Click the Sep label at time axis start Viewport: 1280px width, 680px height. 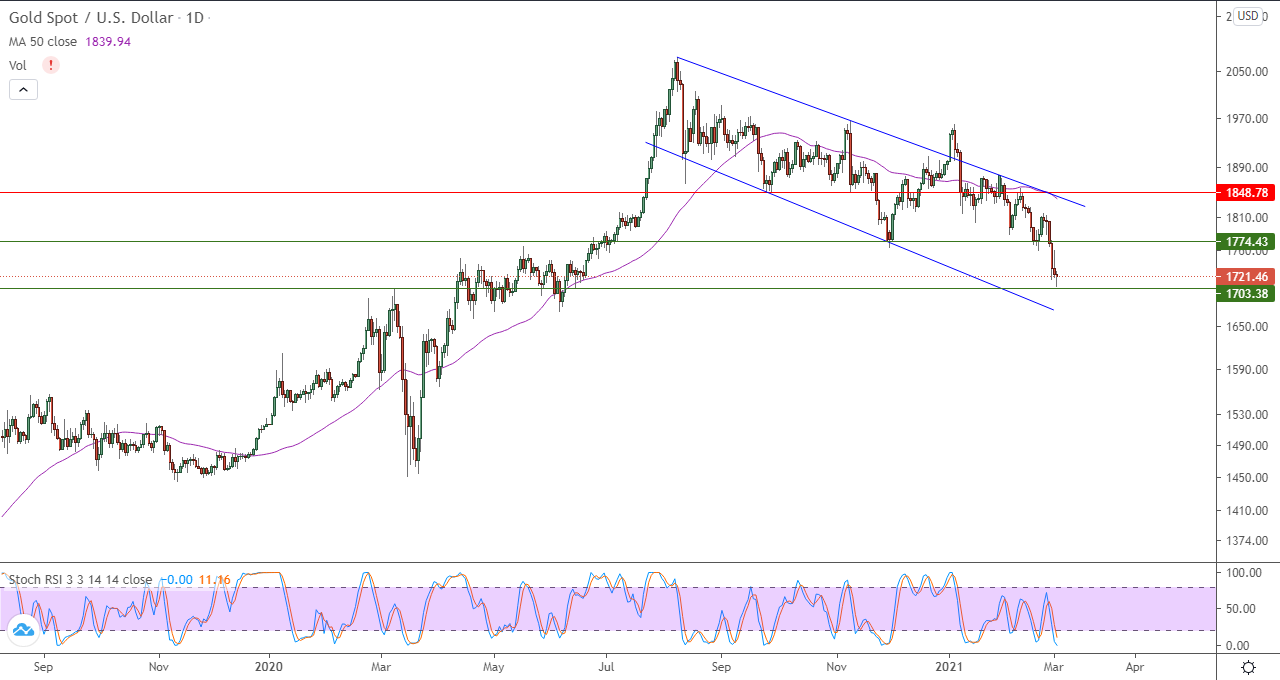(43, 665)
